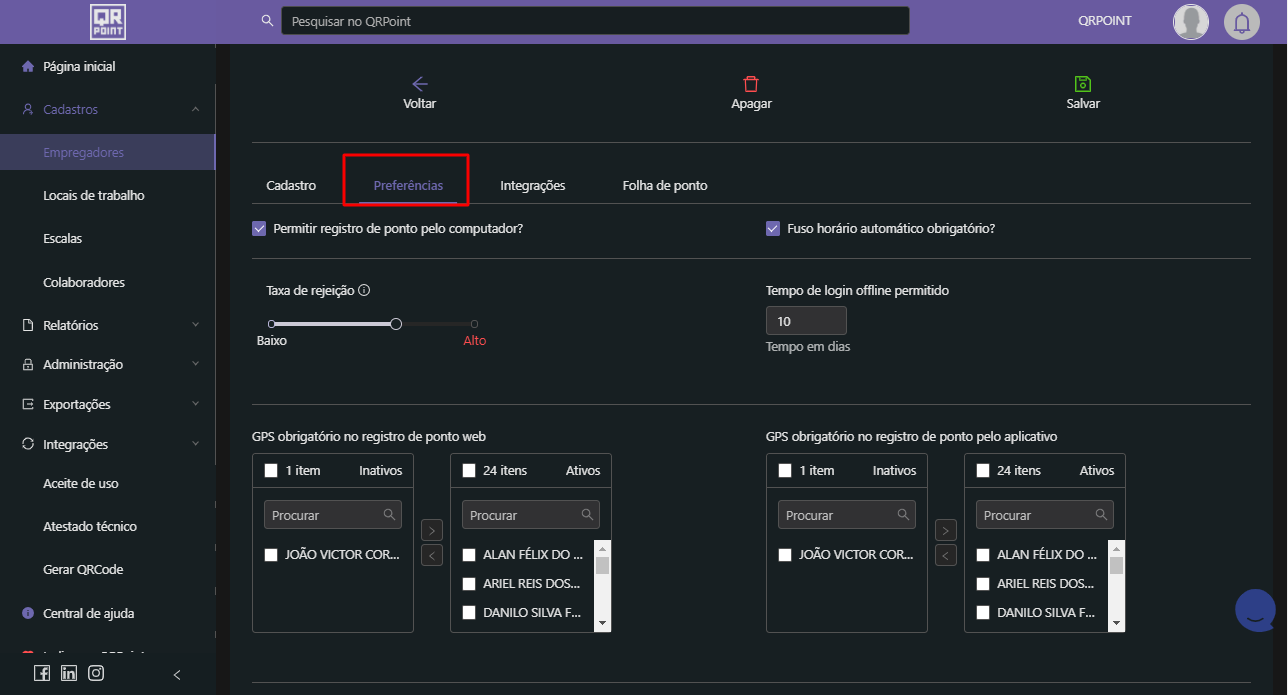Expand the Exportações sidebar menu
The width and height of the screenshot is (1288, 695).
click(195, 404)
